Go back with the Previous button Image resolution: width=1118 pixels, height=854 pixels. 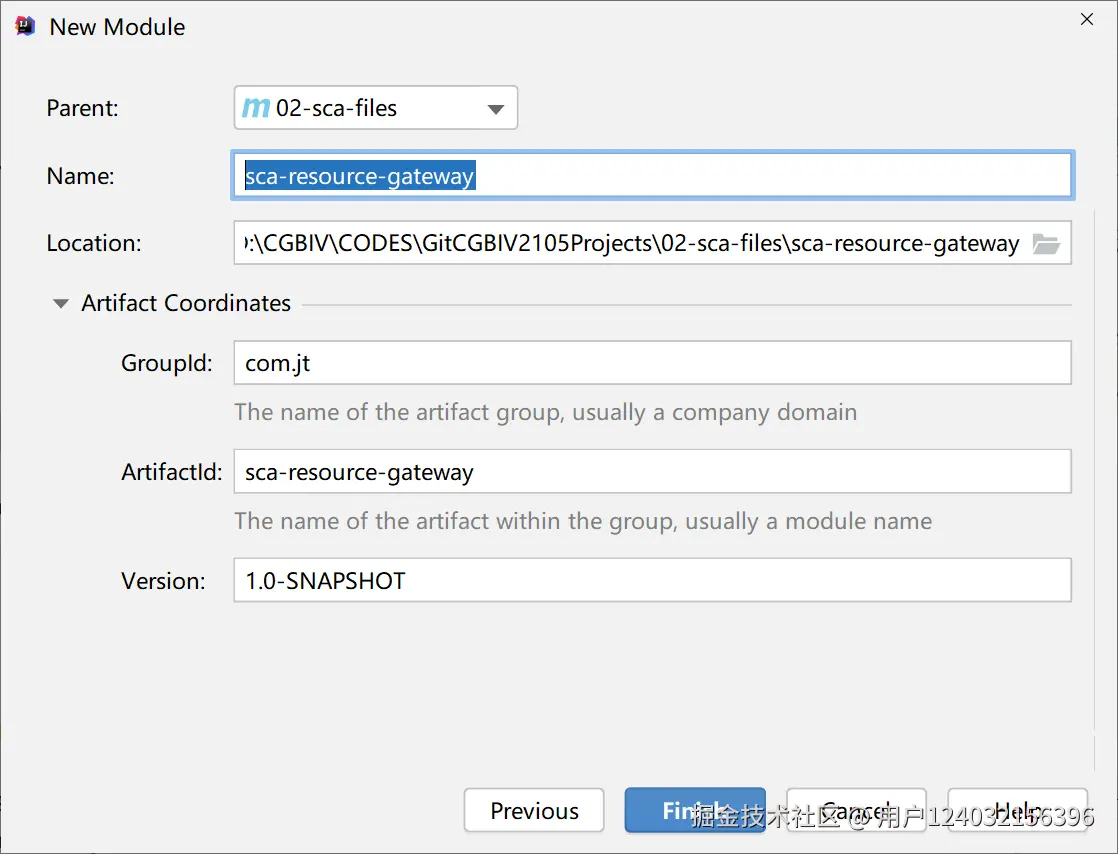(534, 811)
